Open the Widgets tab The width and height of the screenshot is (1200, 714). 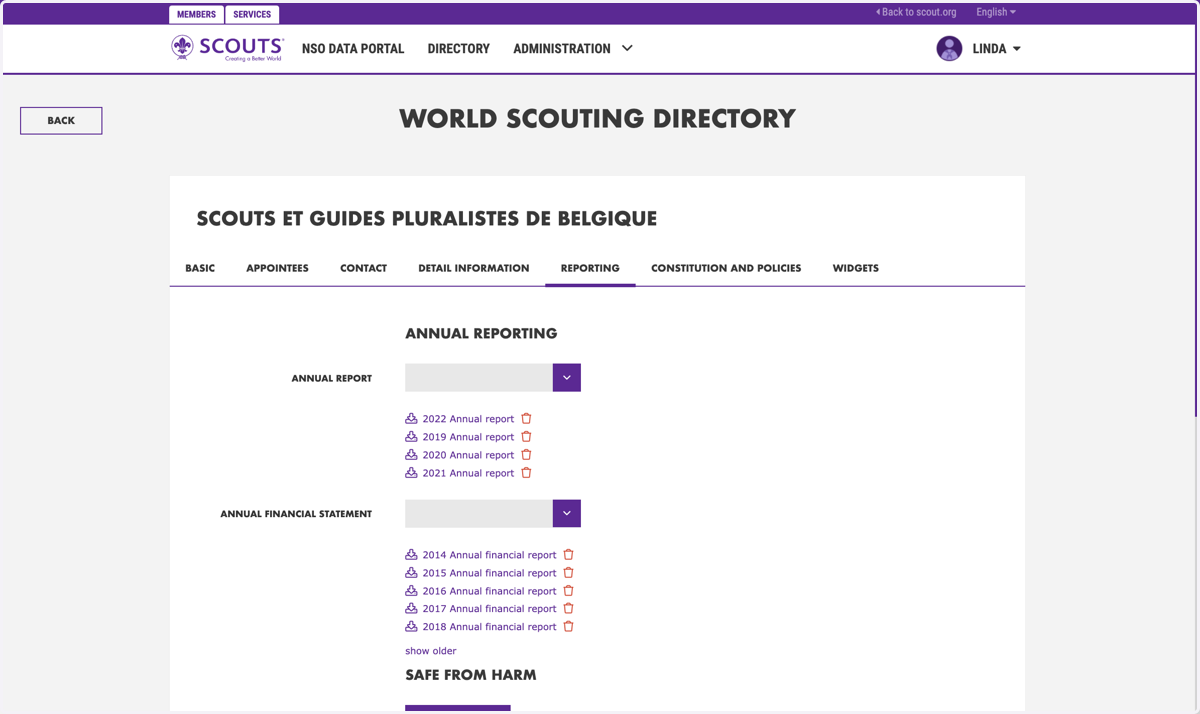coord(856,268)
